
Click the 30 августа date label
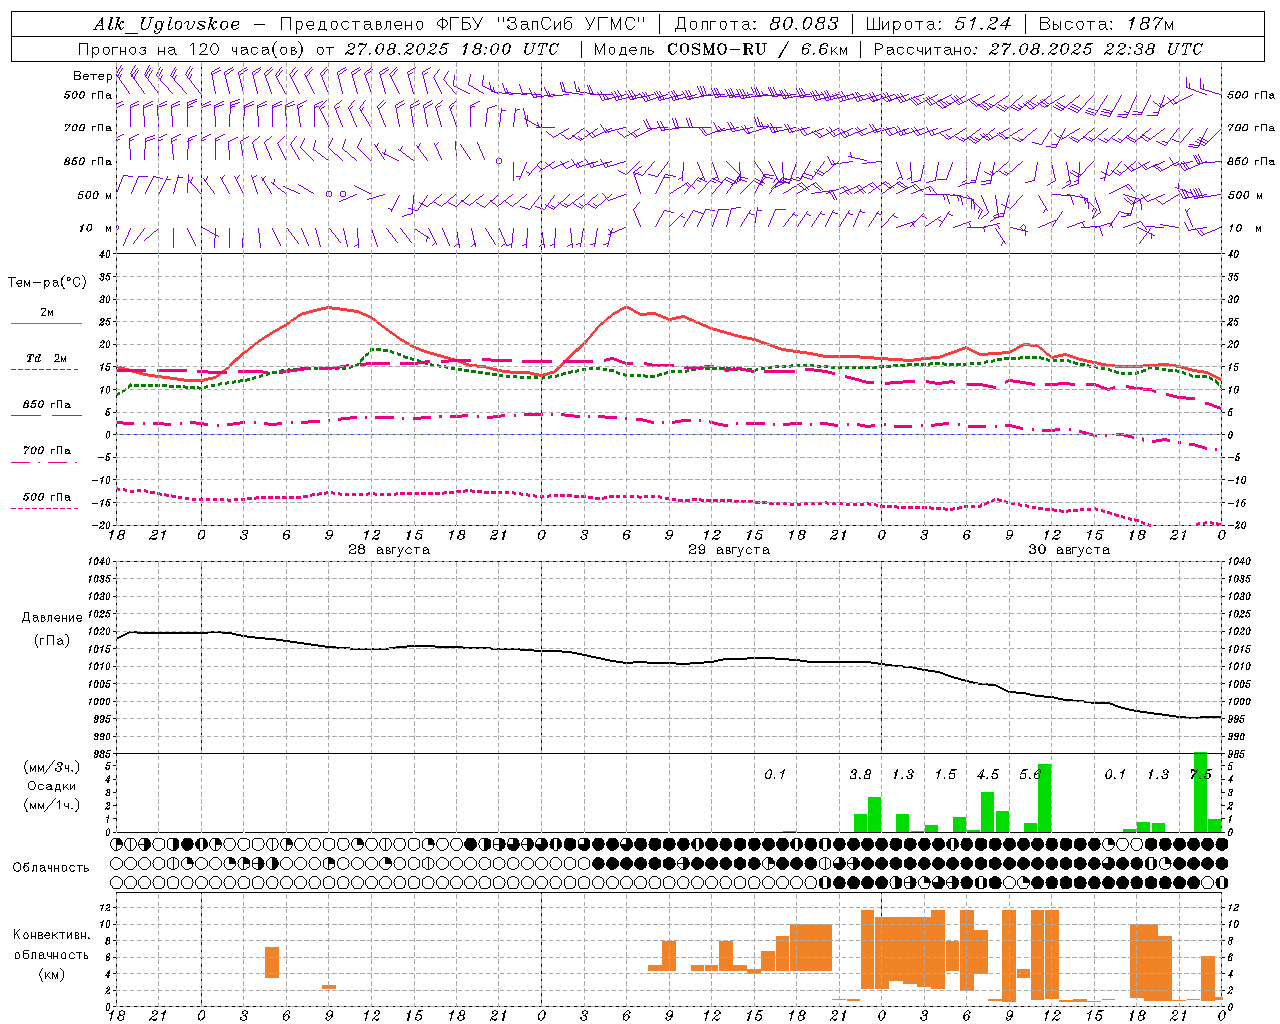pyautogui.click(x=1069, y=550)
